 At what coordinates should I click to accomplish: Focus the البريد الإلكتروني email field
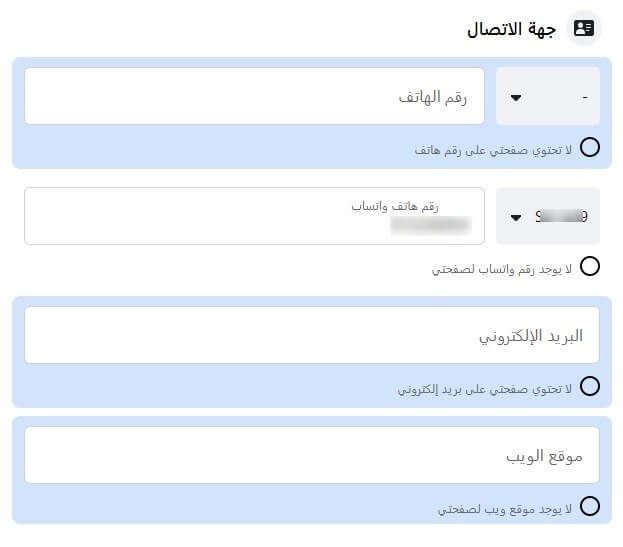click(x=311, y=335)
